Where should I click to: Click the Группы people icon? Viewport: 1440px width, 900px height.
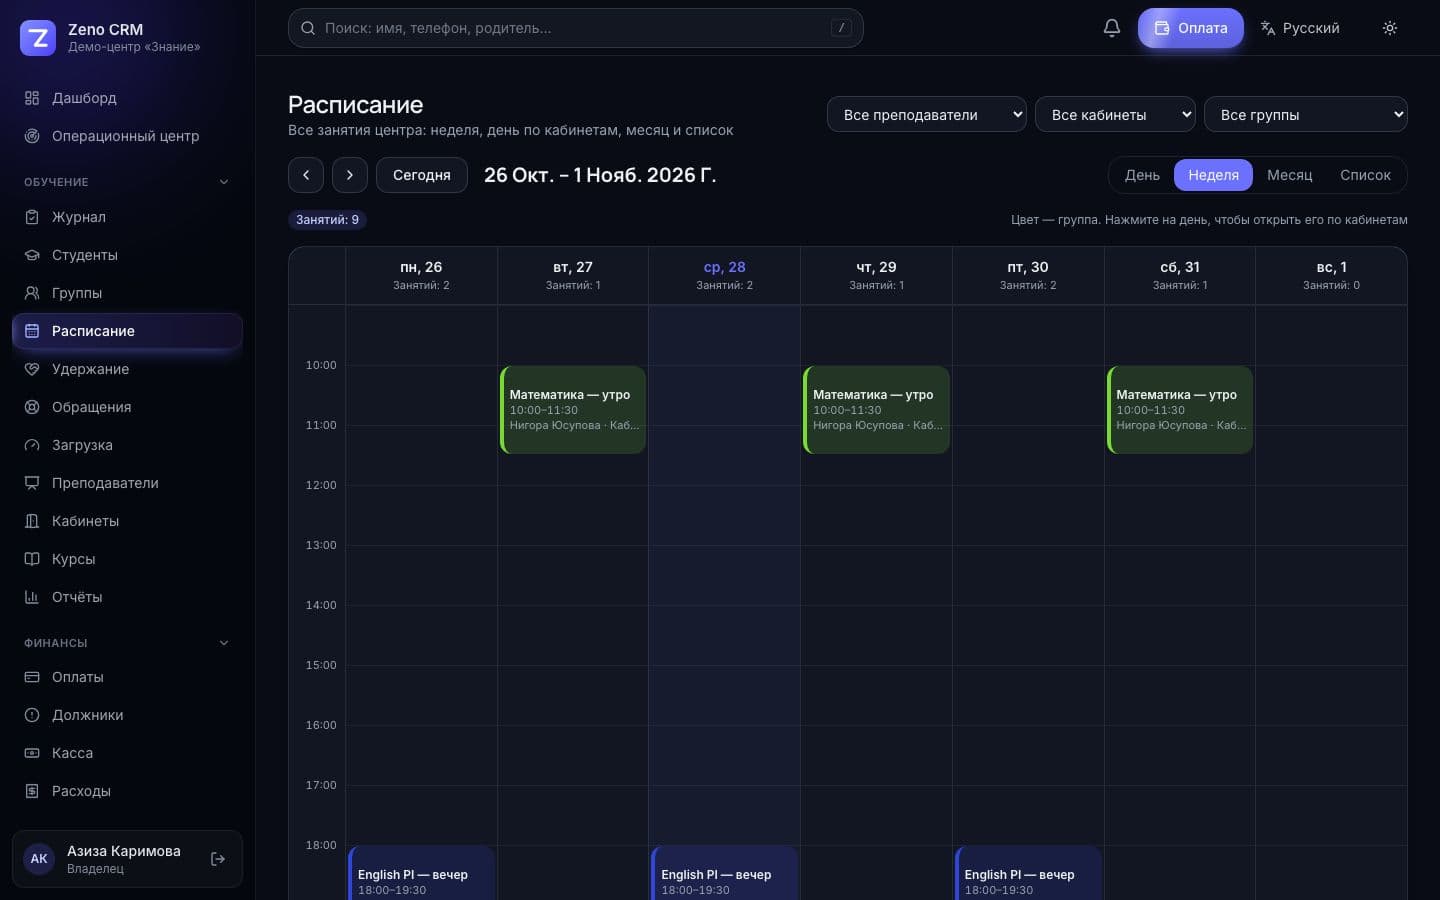32,293
